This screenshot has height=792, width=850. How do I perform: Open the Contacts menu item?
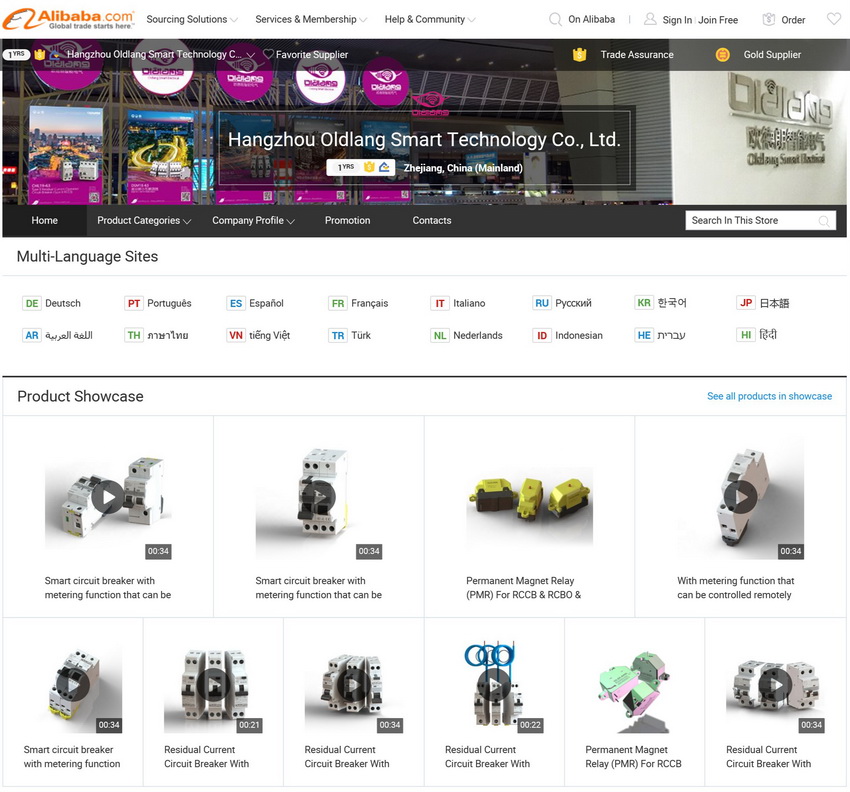(431, 221)
